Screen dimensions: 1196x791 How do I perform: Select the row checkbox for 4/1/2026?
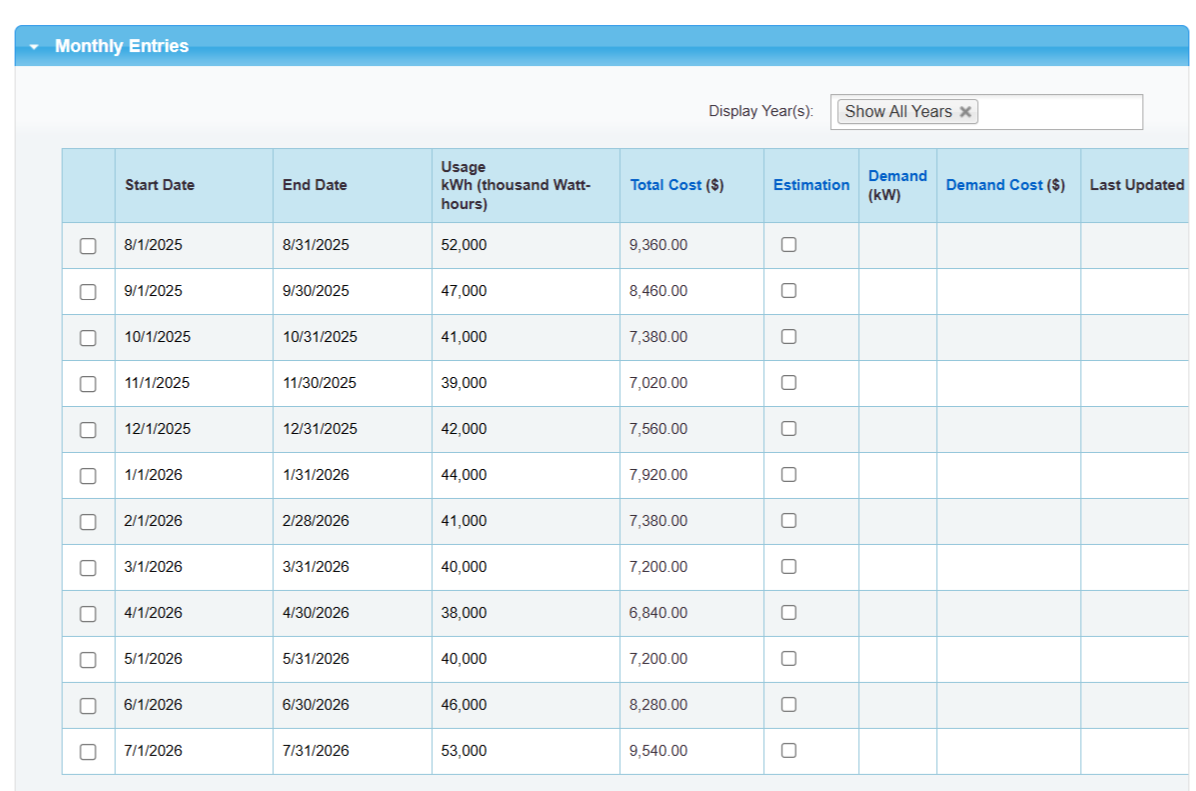tap(88, 613)
